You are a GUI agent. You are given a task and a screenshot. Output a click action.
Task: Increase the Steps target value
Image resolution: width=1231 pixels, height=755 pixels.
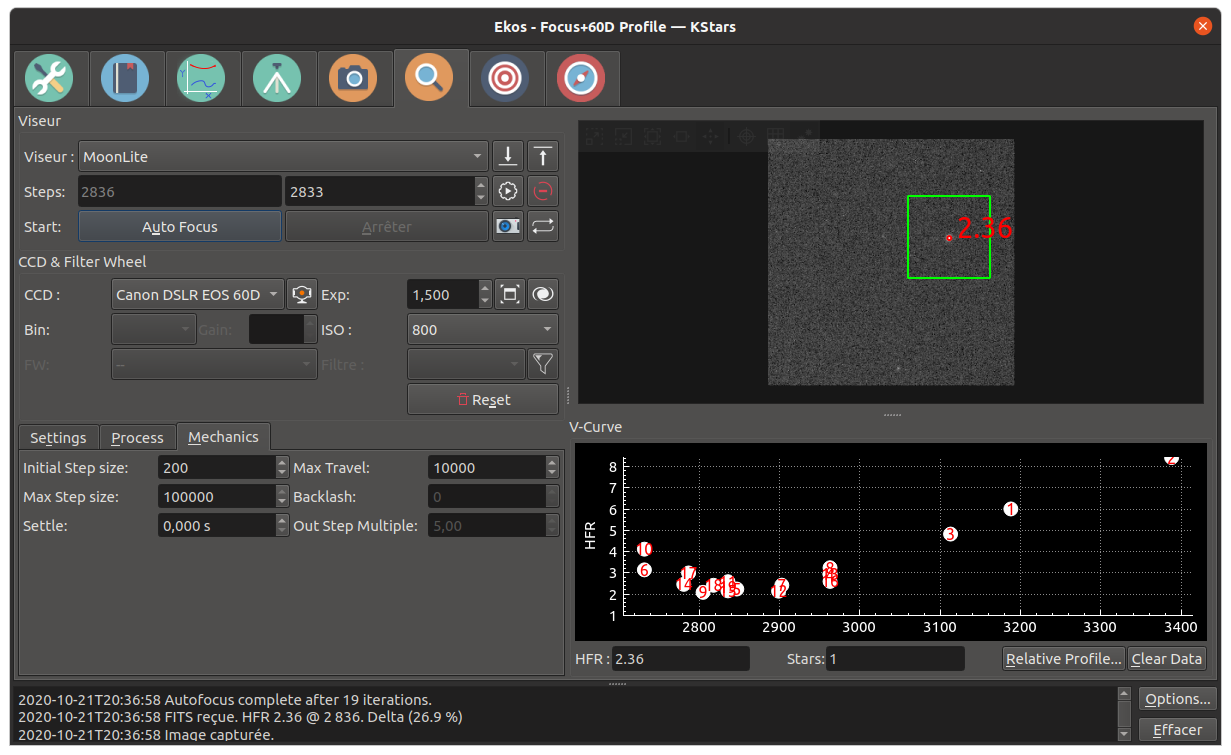(482, 184)
